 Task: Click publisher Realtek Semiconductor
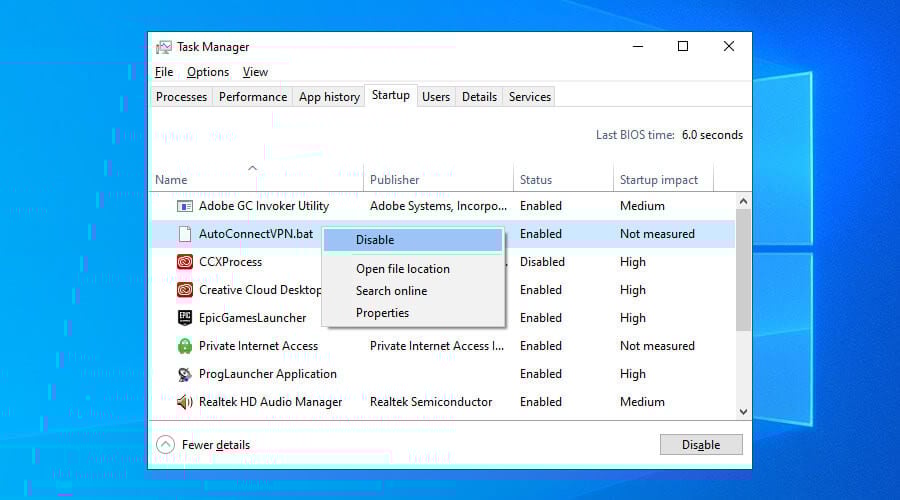coord(431,402)
